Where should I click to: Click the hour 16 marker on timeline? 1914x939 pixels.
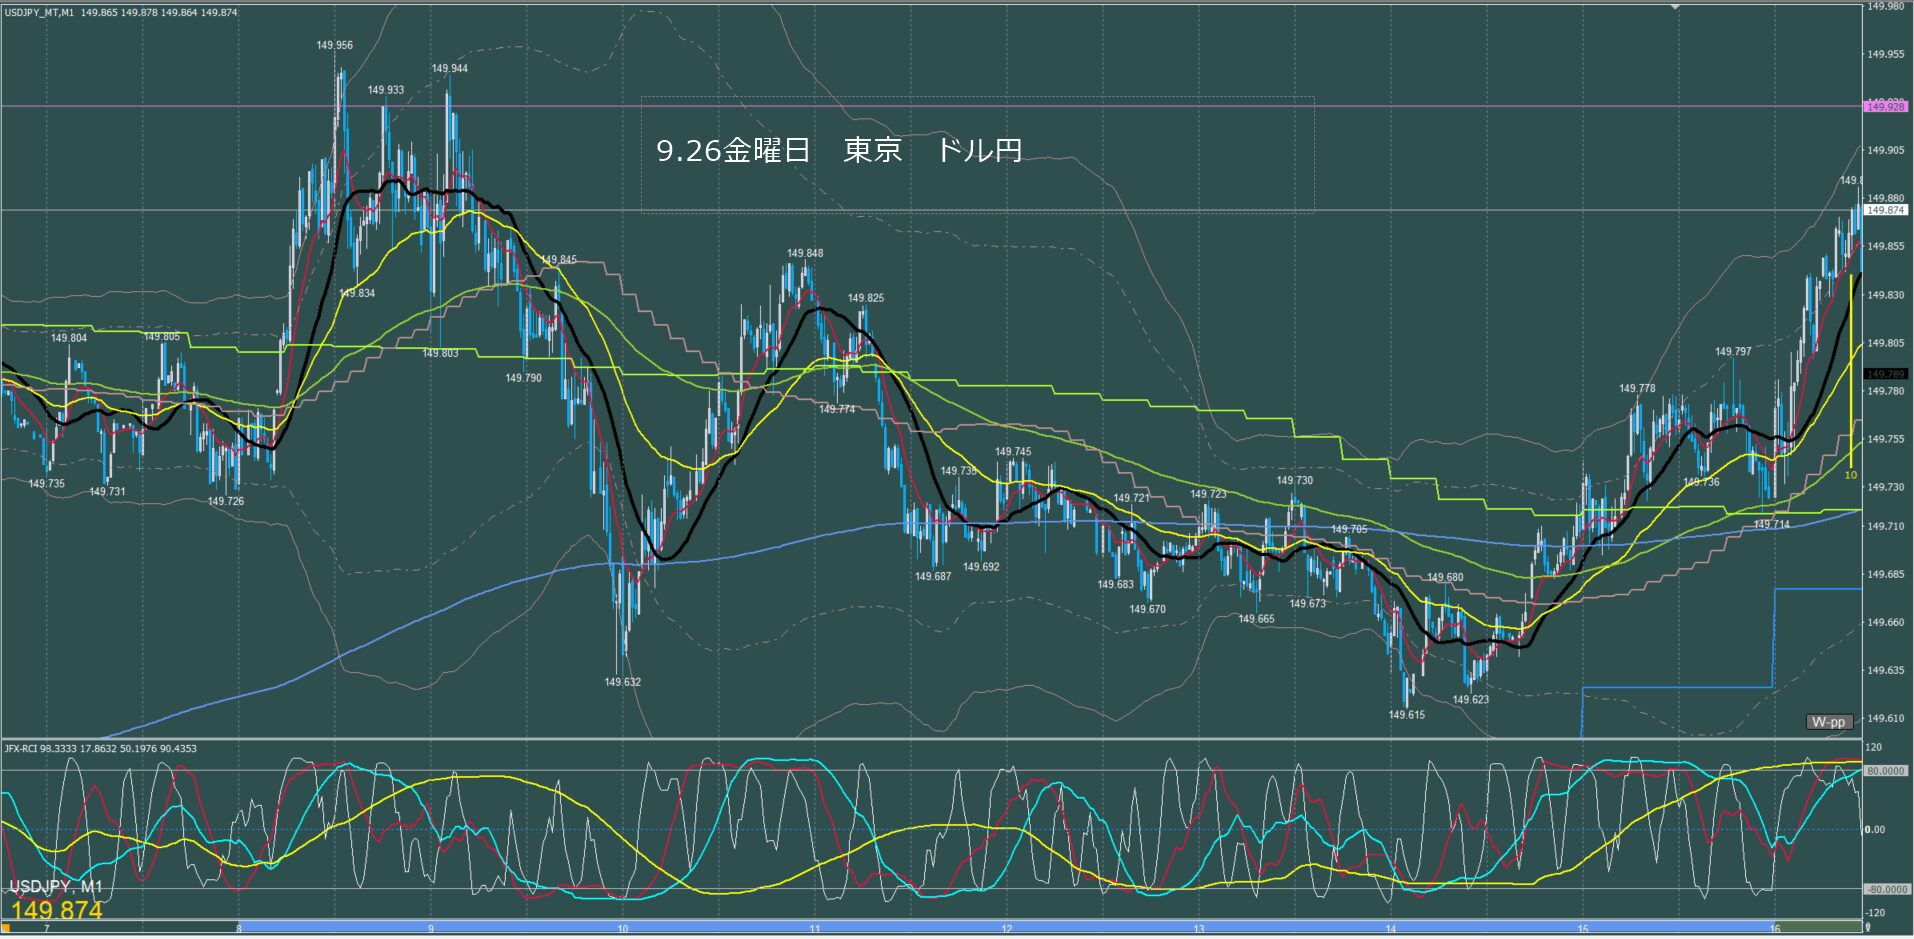1774,929
